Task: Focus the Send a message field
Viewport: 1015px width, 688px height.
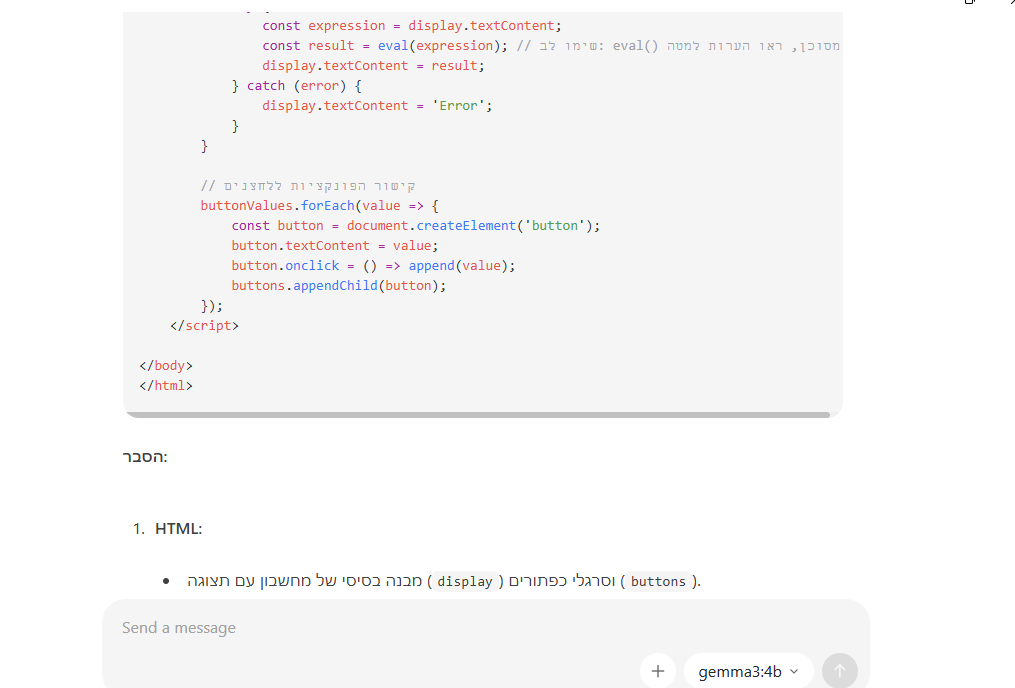Action: tap(380, 628)
